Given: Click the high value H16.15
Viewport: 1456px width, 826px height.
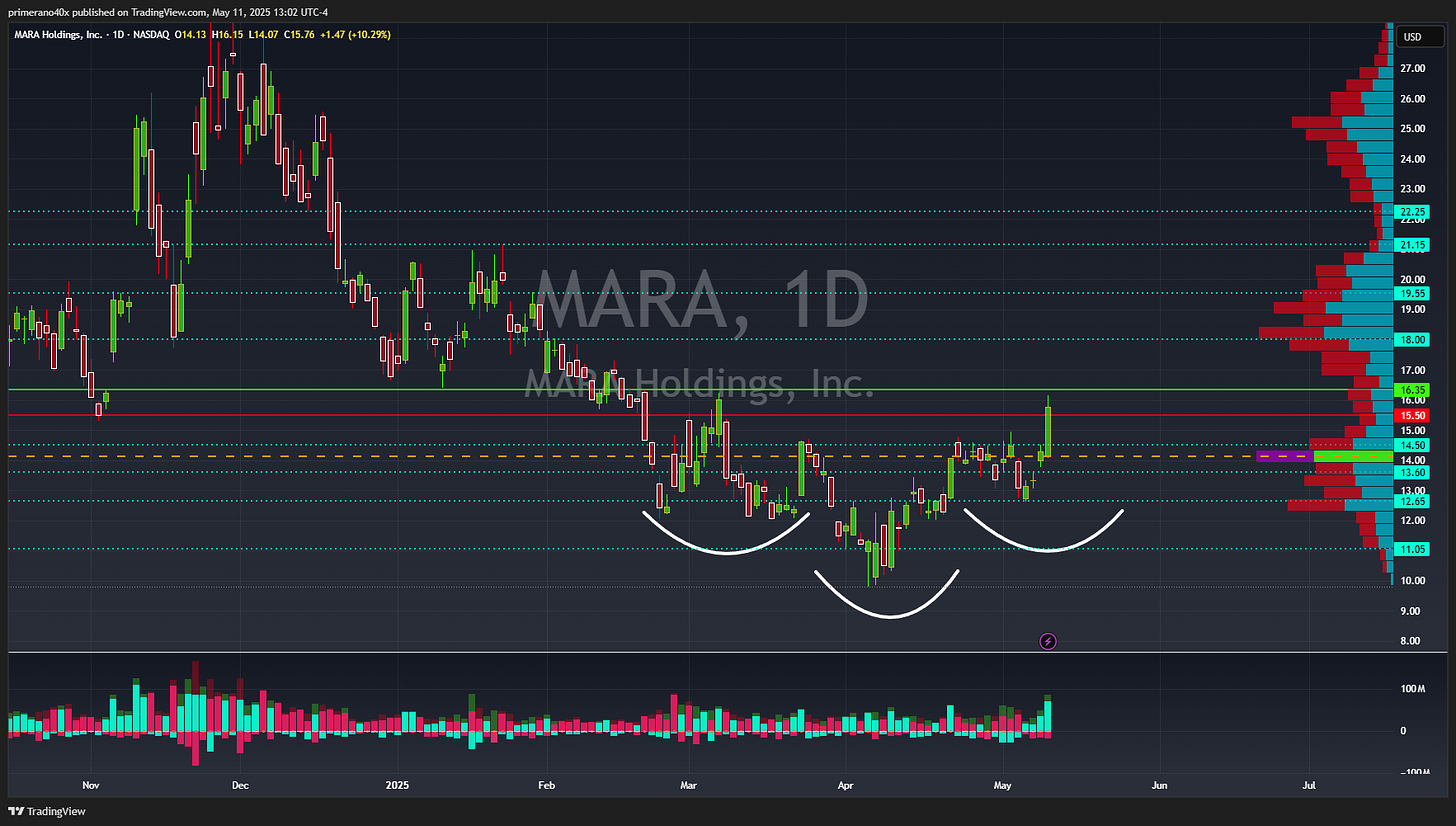Looking at the screenshot, I should (228, 35).
